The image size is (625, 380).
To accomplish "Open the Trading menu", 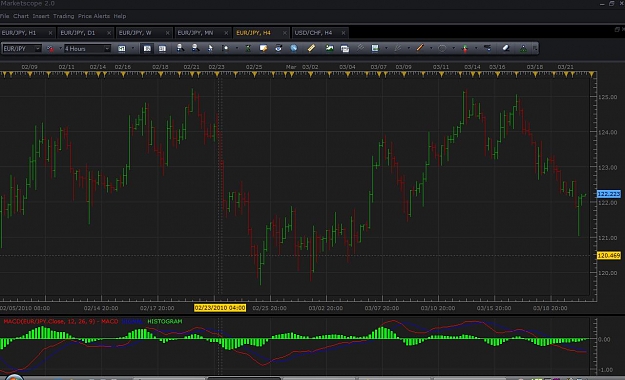I will 63,16.
